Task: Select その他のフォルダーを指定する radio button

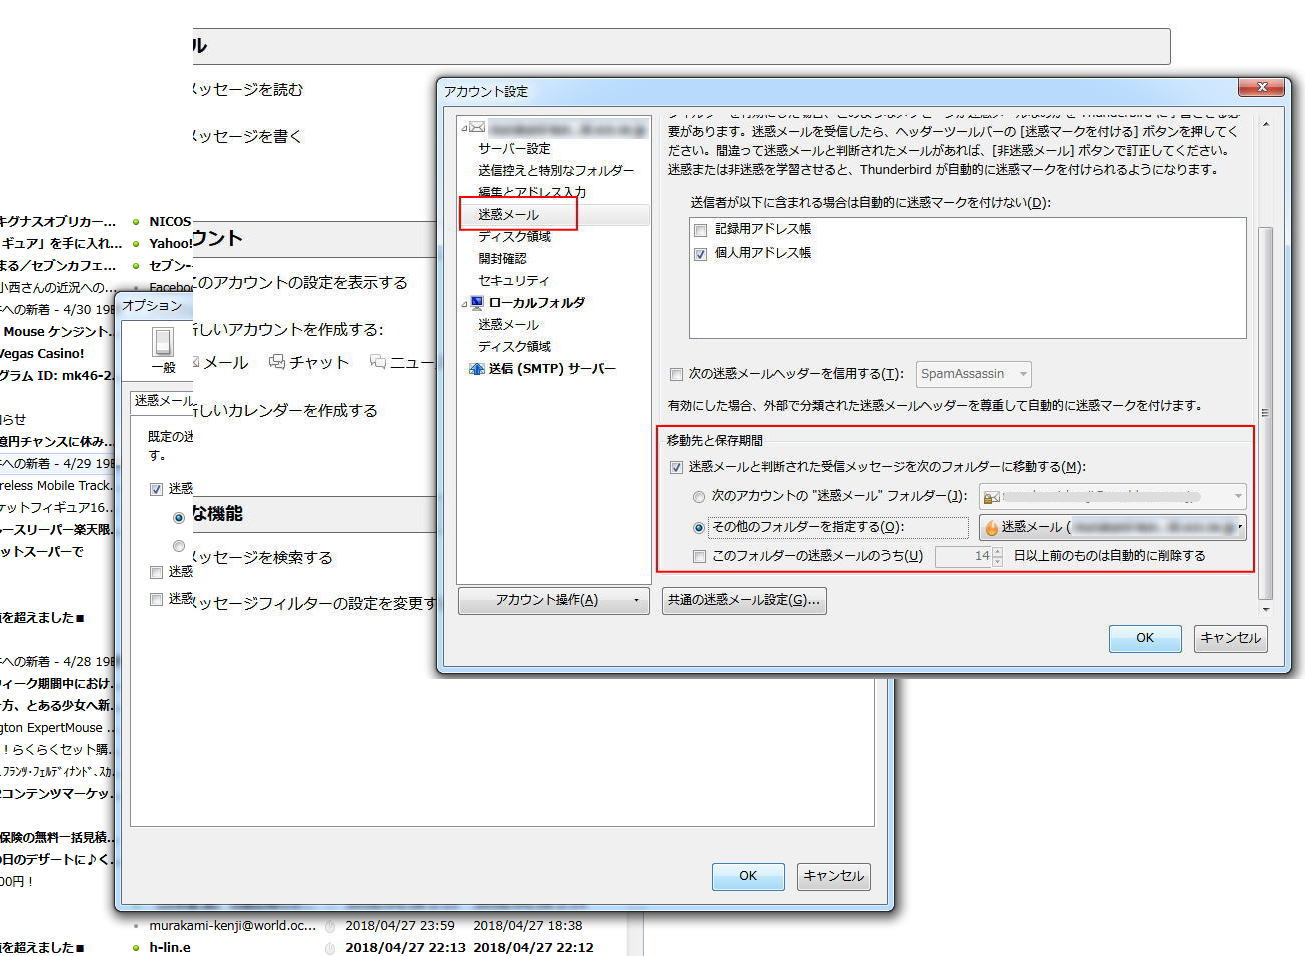Action: (699, 528)
